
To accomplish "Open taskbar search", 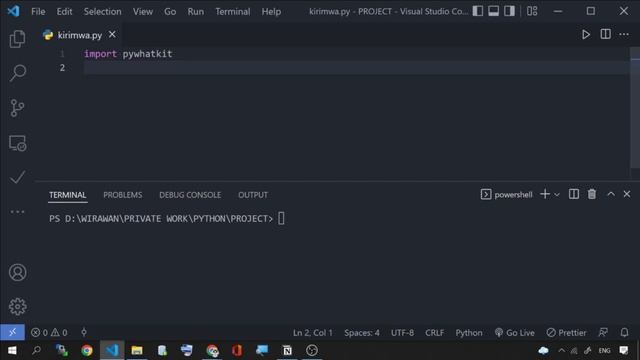I will click(36, 351).
